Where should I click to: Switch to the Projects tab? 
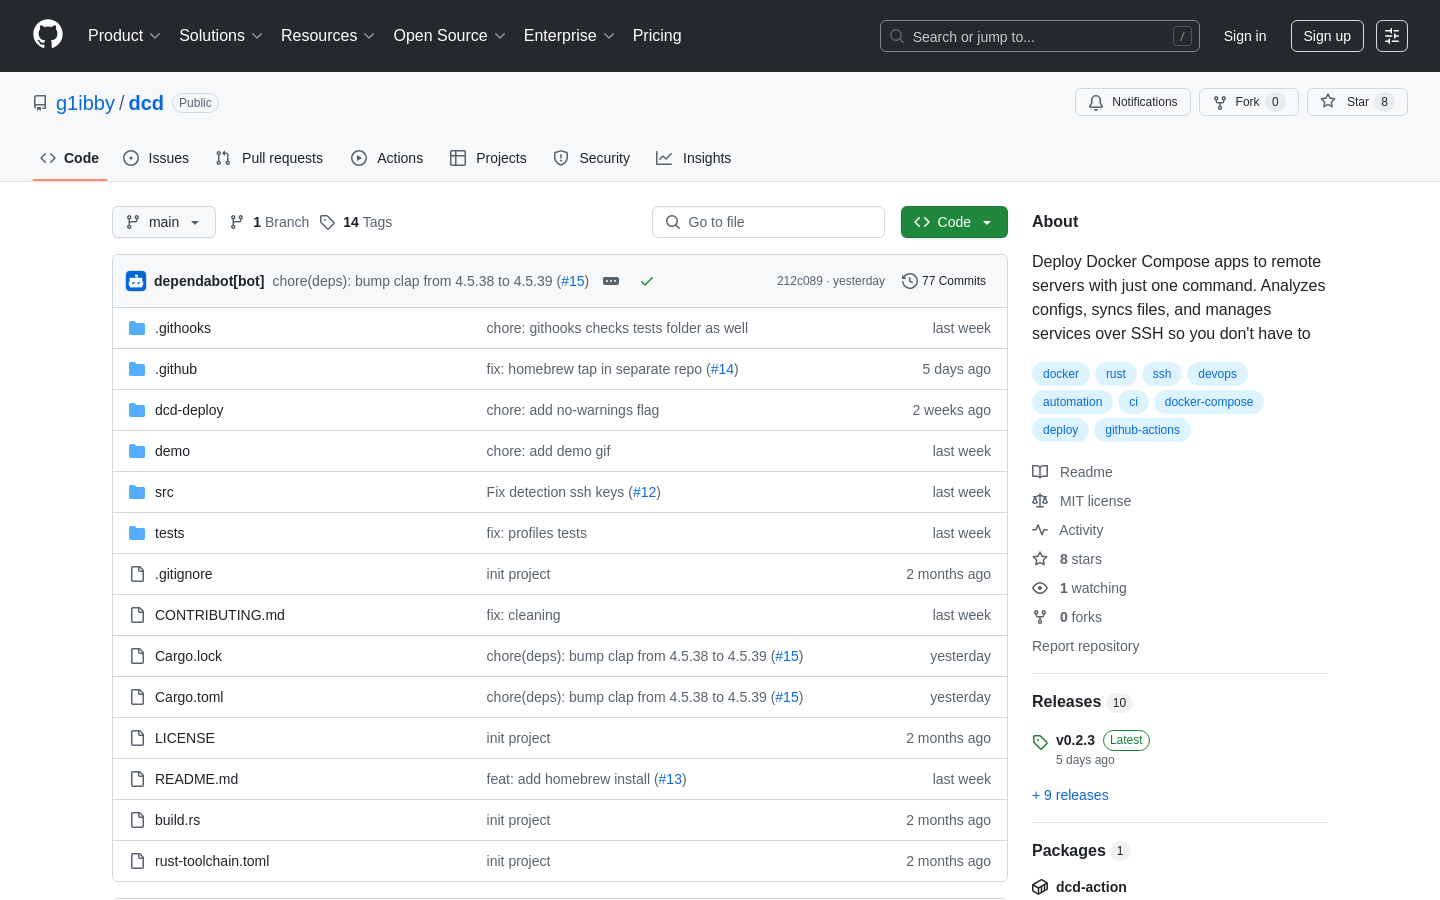488,158
